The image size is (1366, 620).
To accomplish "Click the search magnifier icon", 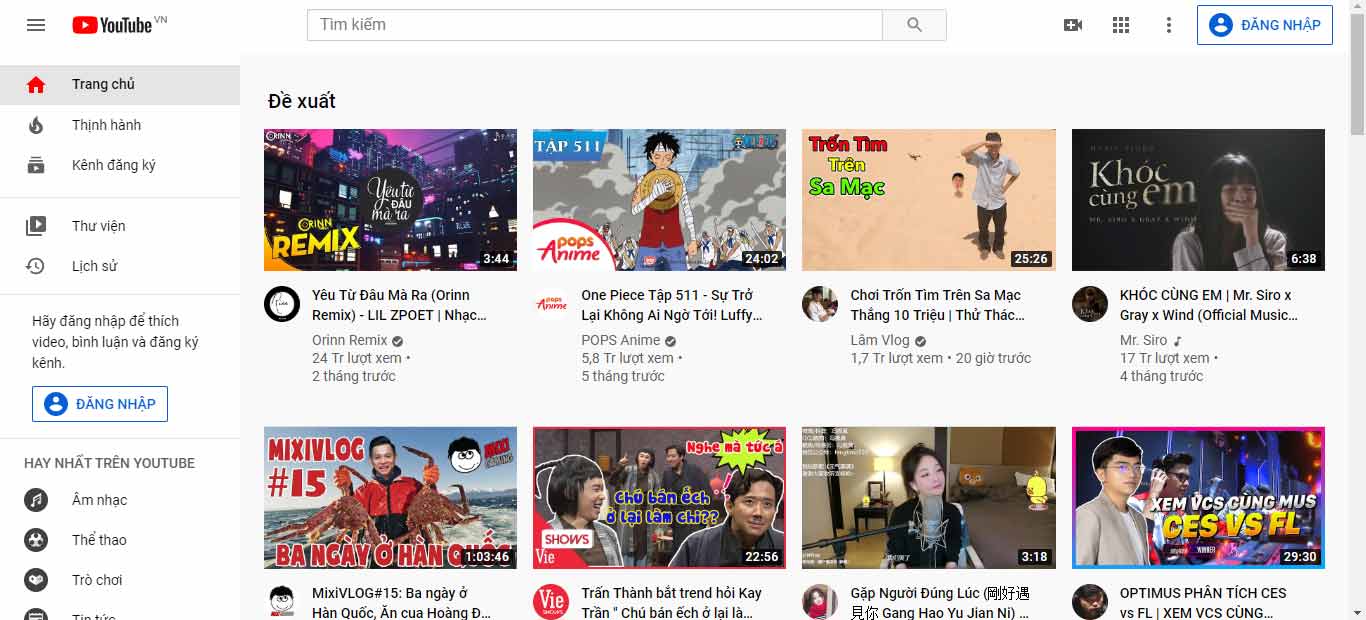I will point(913,25).
